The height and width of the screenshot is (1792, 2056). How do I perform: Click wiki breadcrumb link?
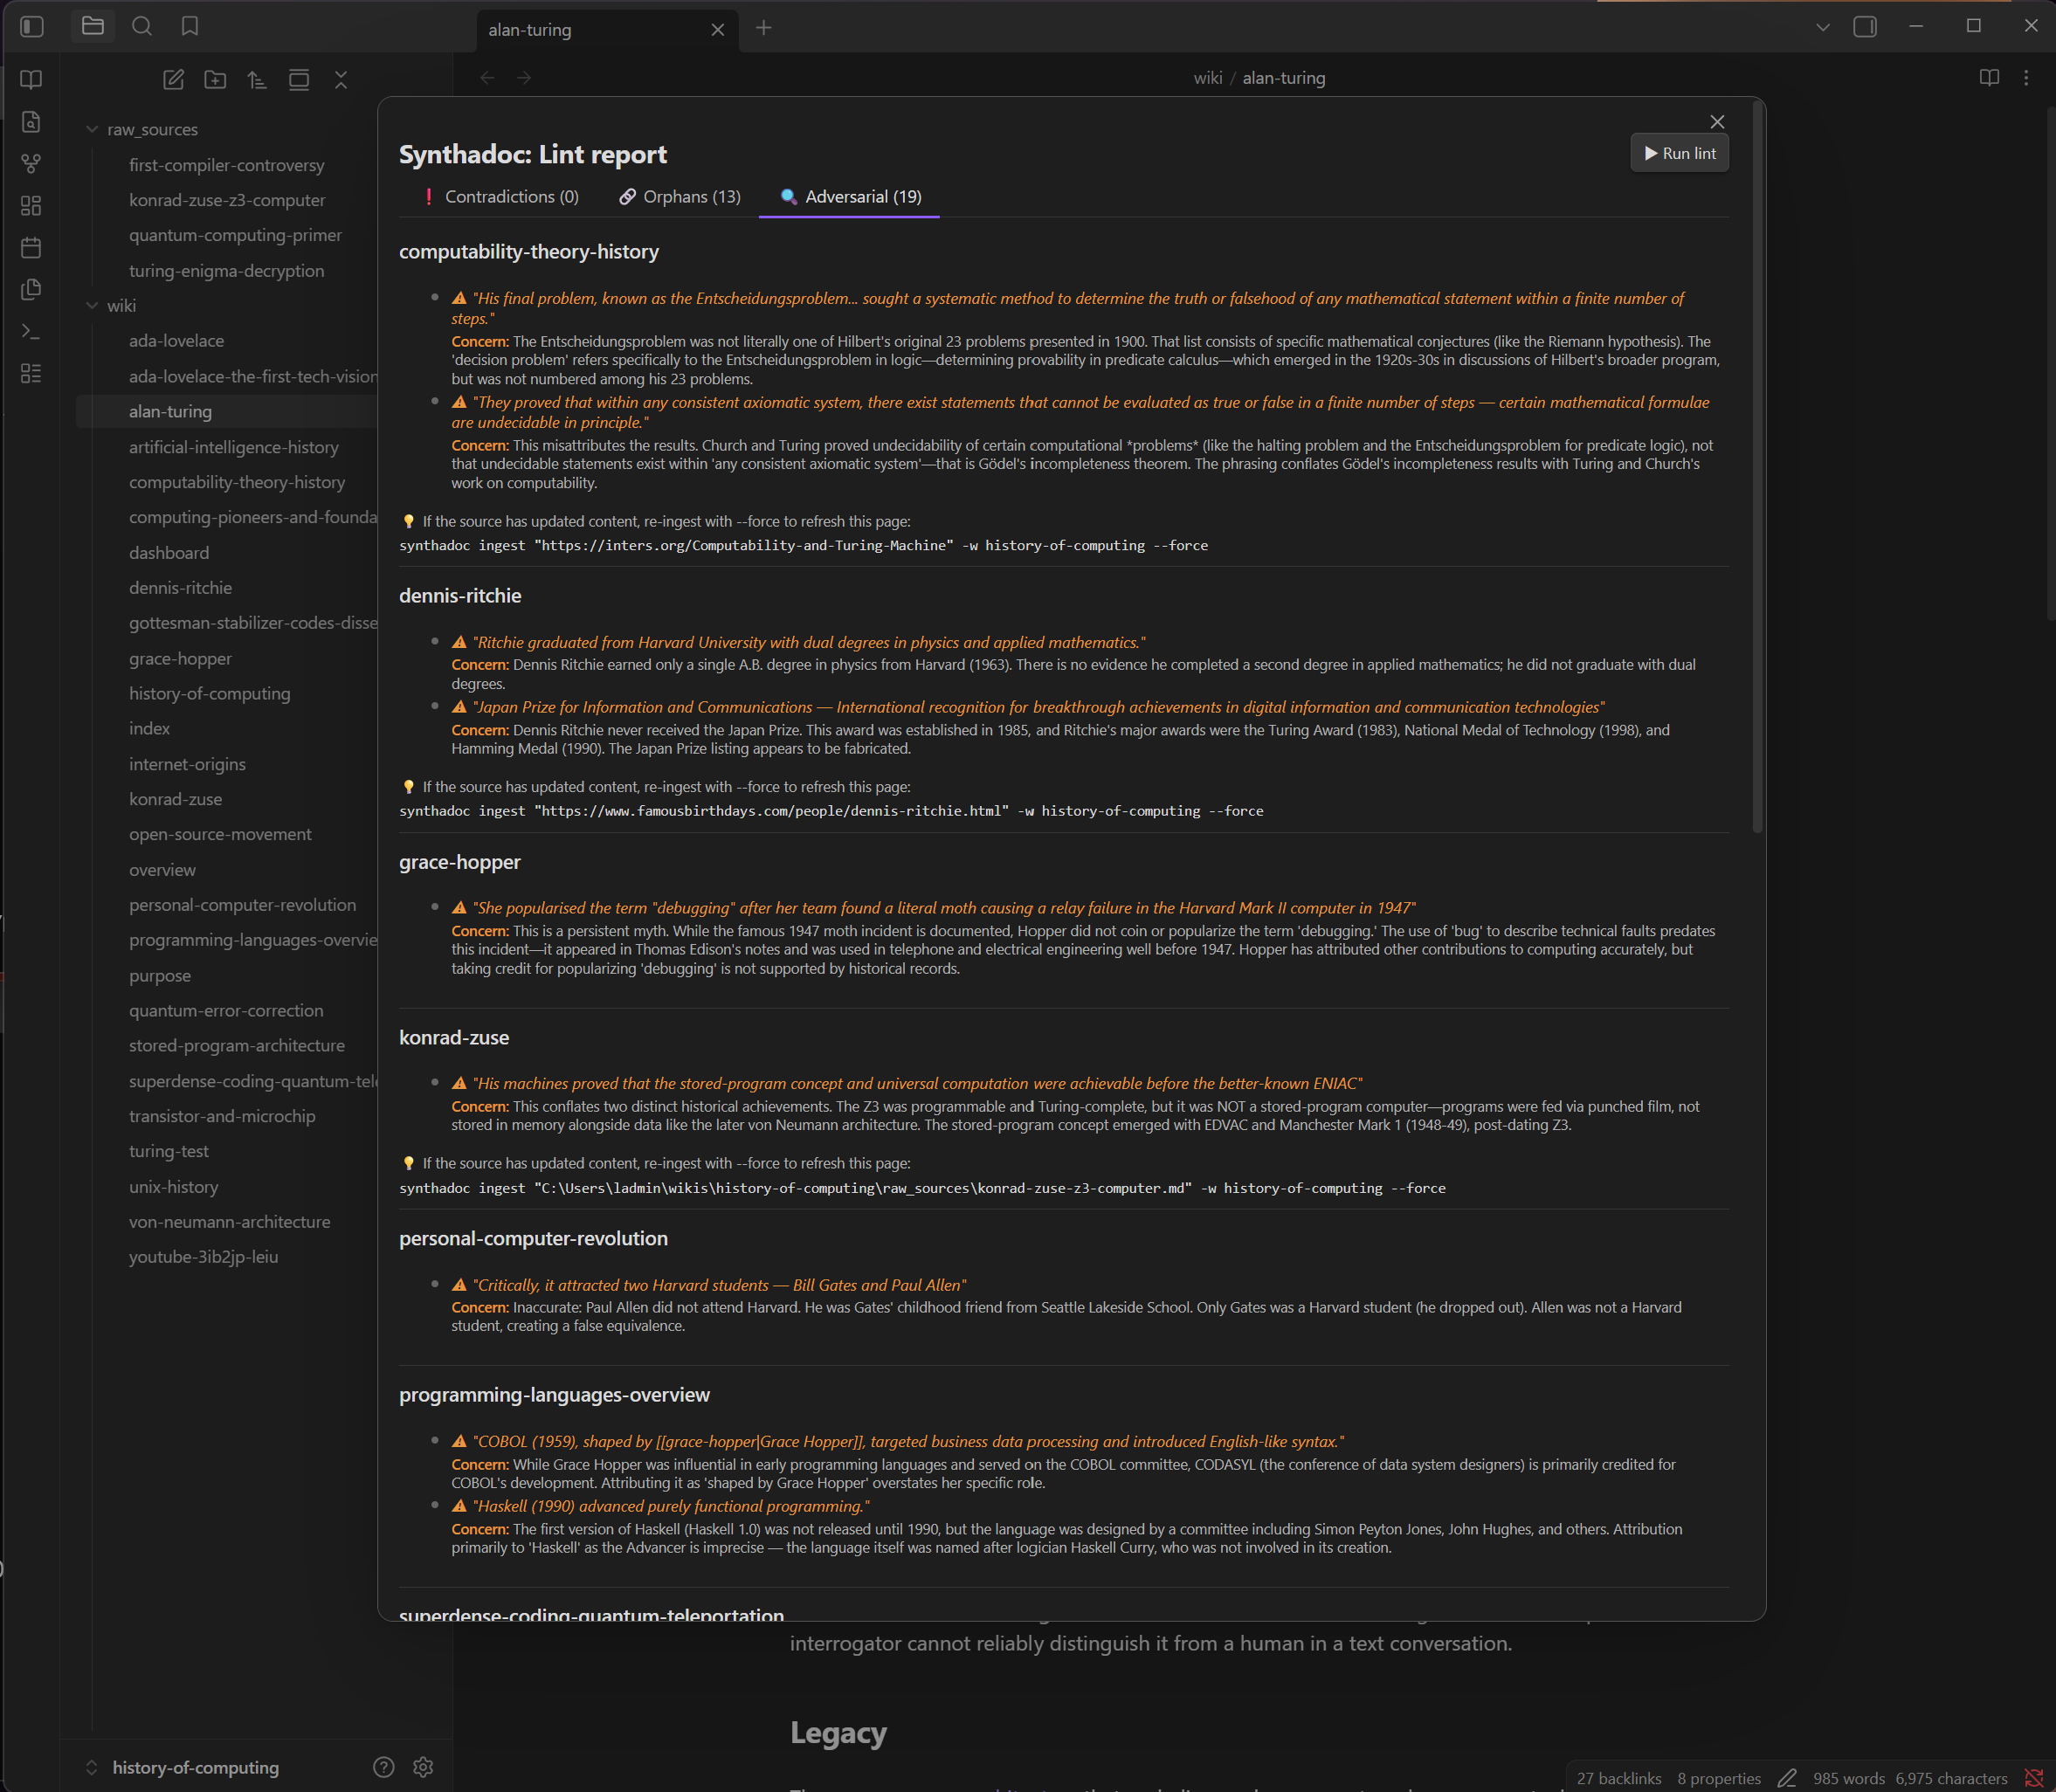pyautogui.click(x=1208, y=78)
